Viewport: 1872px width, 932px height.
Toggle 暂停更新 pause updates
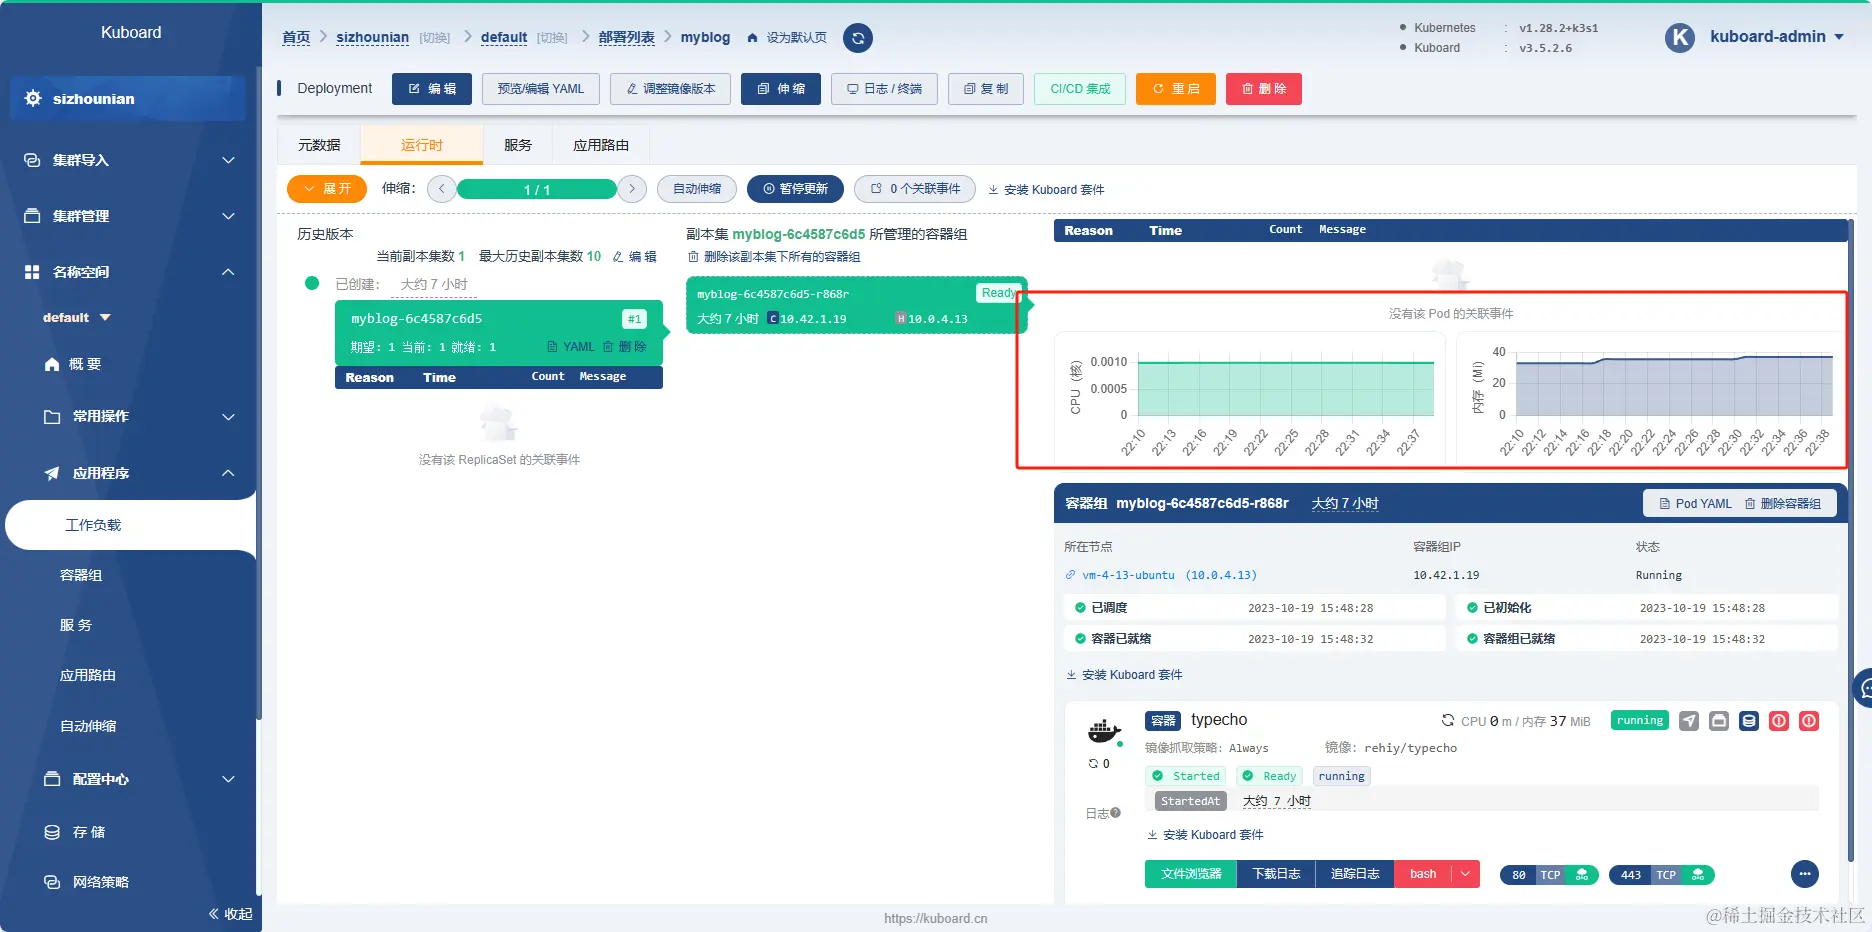point(795,189)
